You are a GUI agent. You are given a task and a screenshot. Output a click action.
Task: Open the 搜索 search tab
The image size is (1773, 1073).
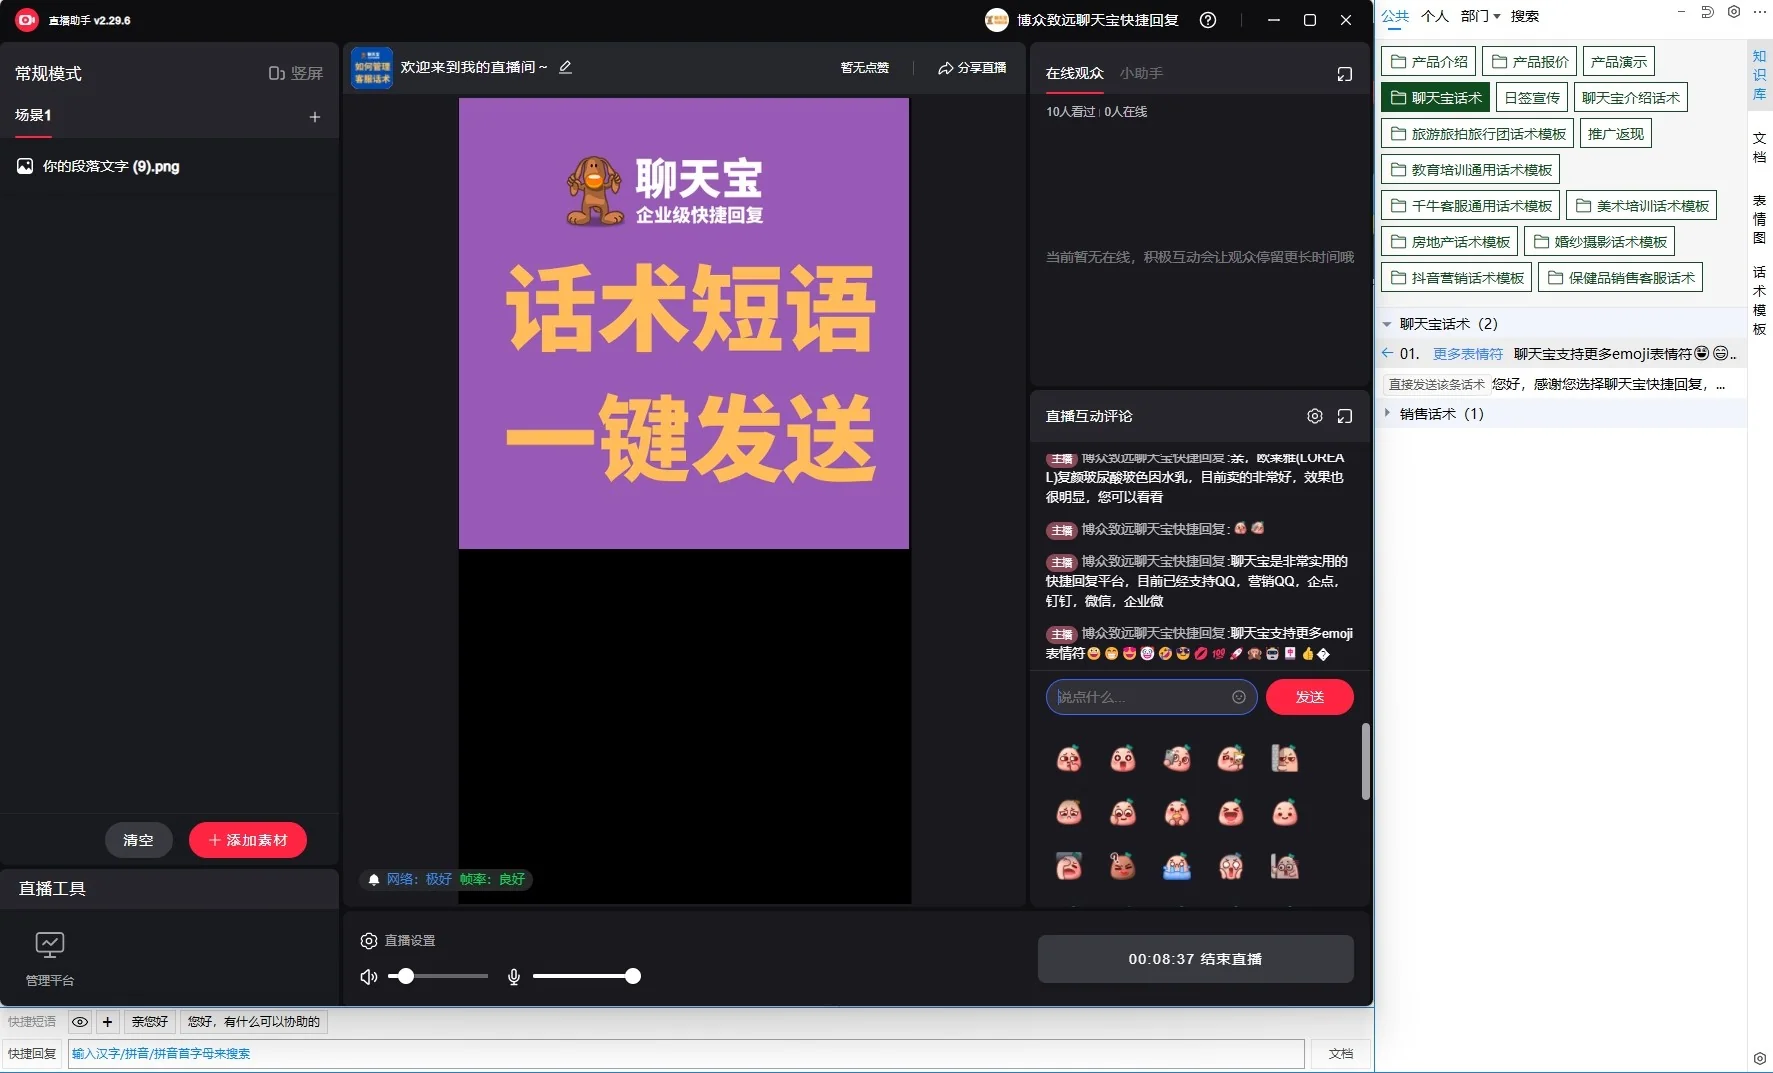1525,16
